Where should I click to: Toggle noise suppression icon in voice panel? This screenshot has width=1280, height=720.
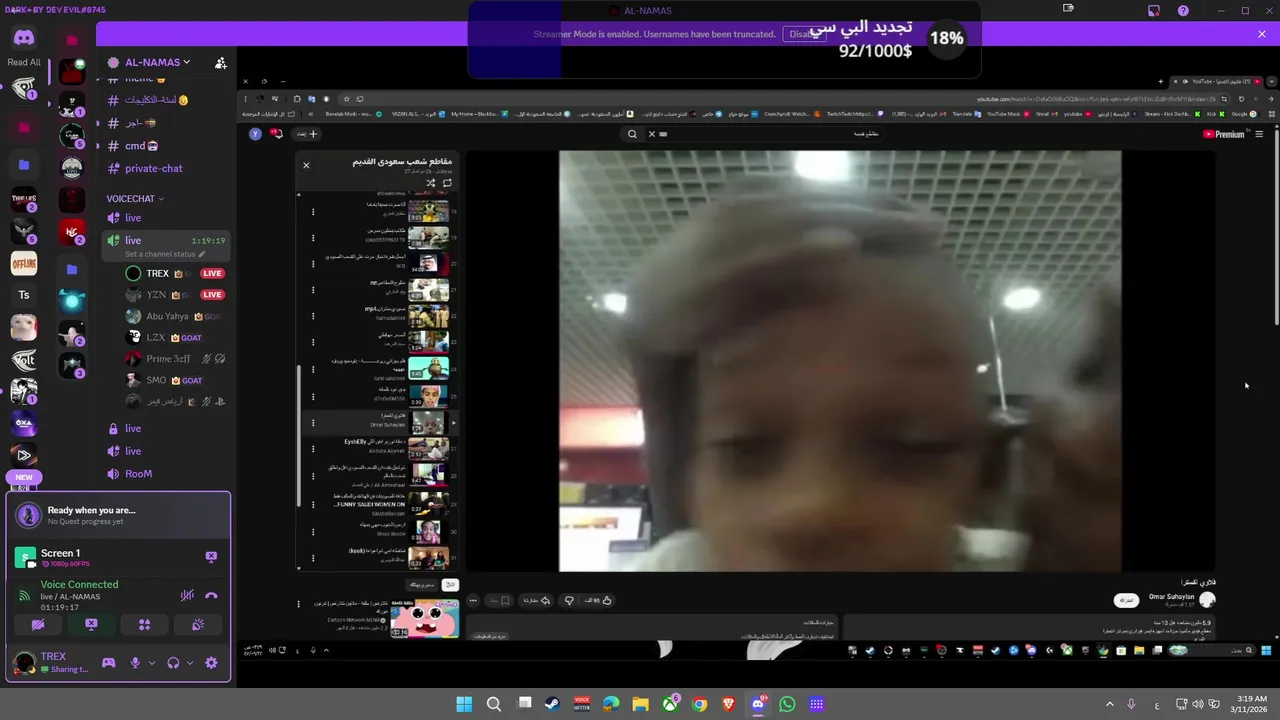(187, 595)
